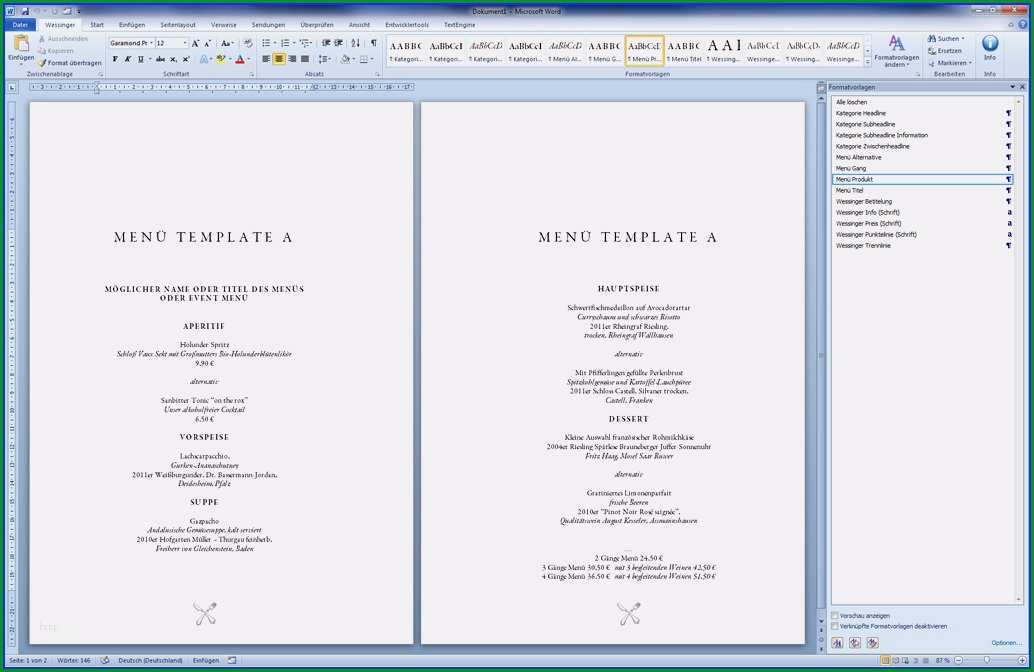Switch to the TextEngine tab
This screenshot has height=672, width=1034.
(x=460, y=25)
